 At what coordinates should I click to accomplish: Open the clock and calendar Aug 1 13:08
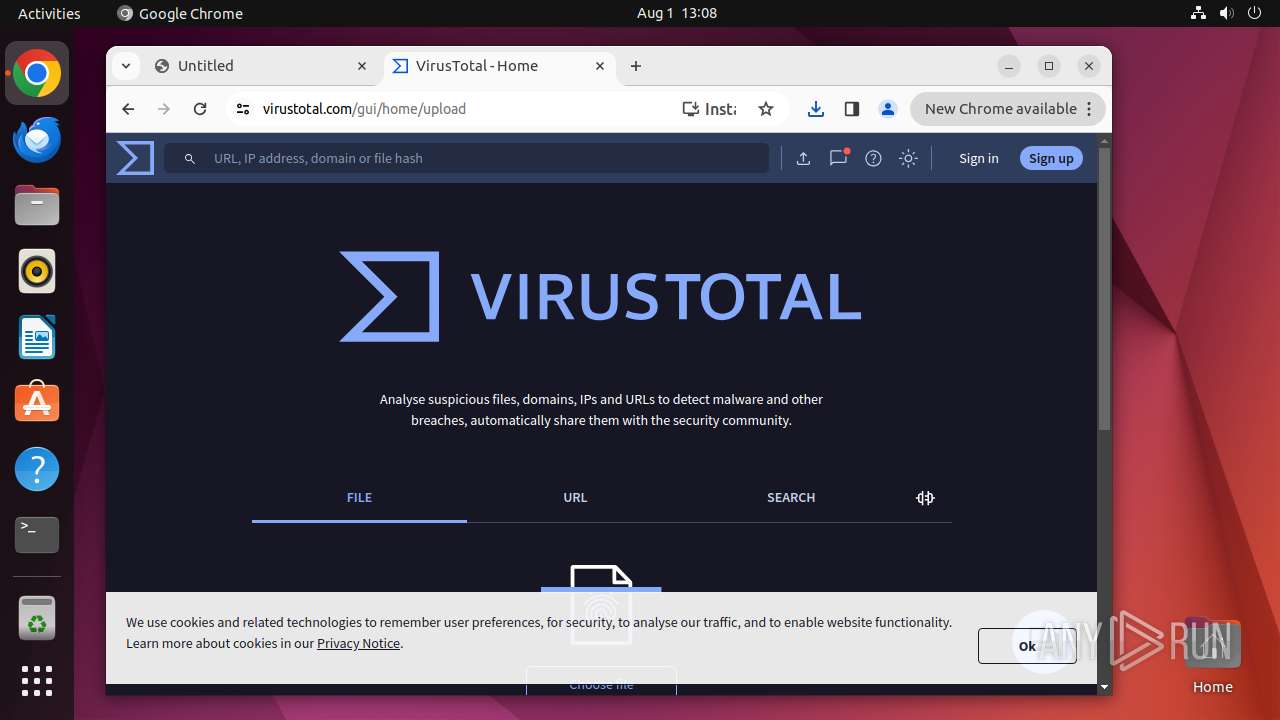(677, 13)
